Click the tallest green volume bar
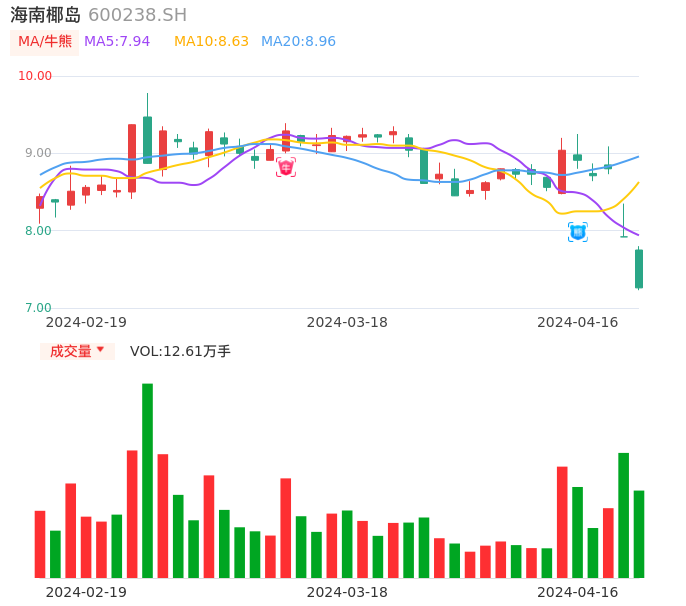Image resolution: width=686 pixels, height=606 pixels. coord(147,480)
